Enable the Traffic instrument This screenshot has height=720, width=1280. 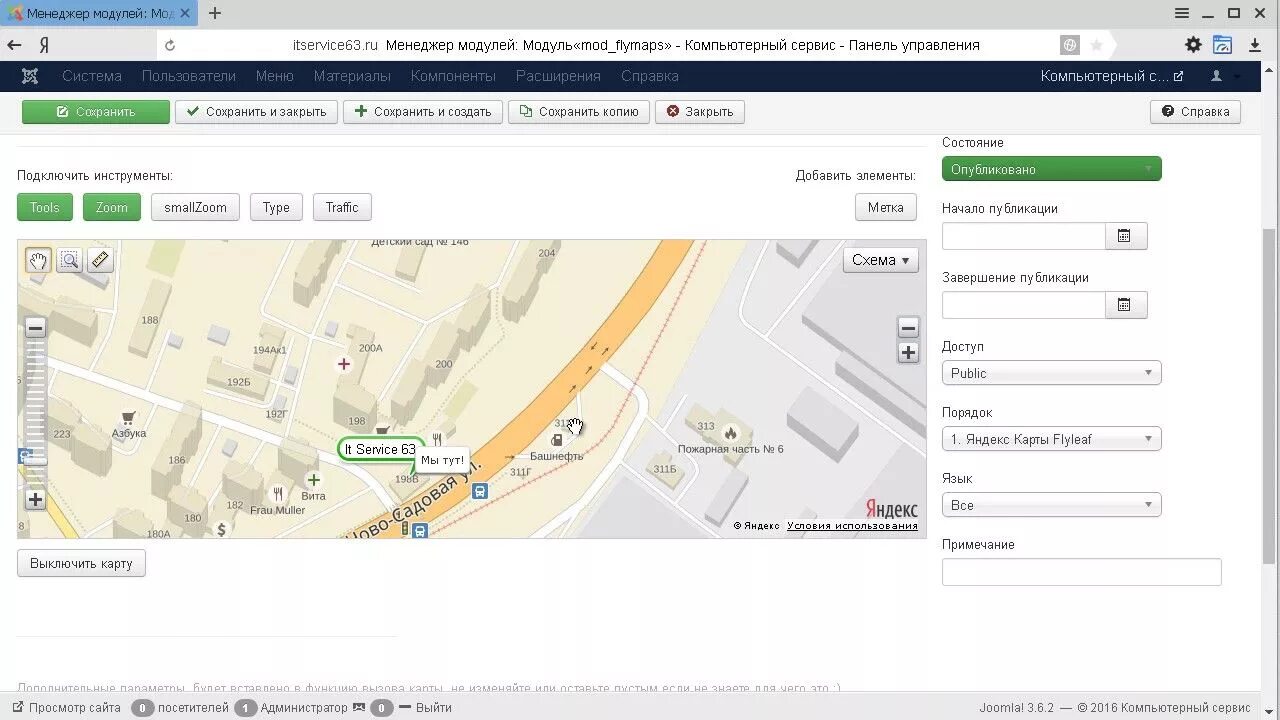pyautogui.click(x=342, y=207)
